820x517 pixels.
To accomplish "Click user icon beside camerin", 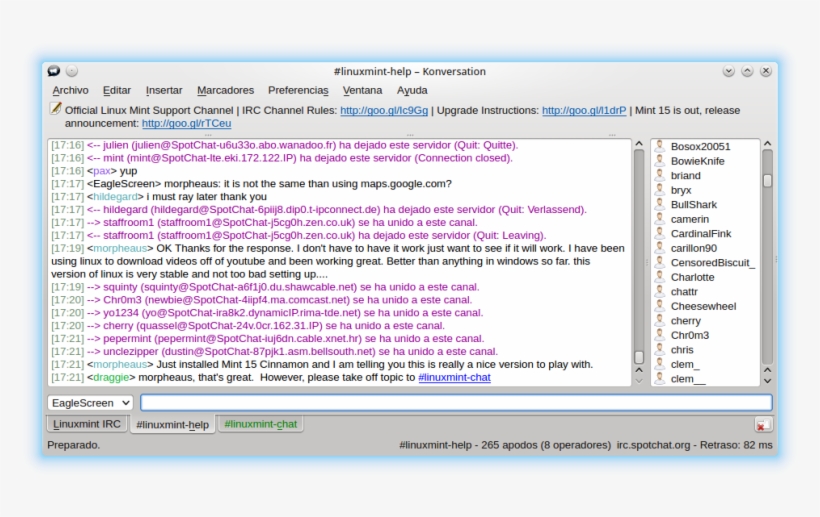I will [x=659, y=219].
